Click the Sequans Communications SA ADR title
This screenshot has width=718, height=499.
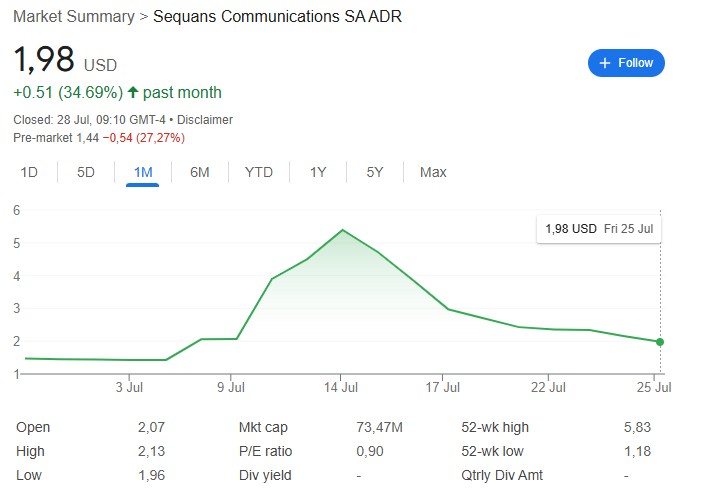[277, 16]
